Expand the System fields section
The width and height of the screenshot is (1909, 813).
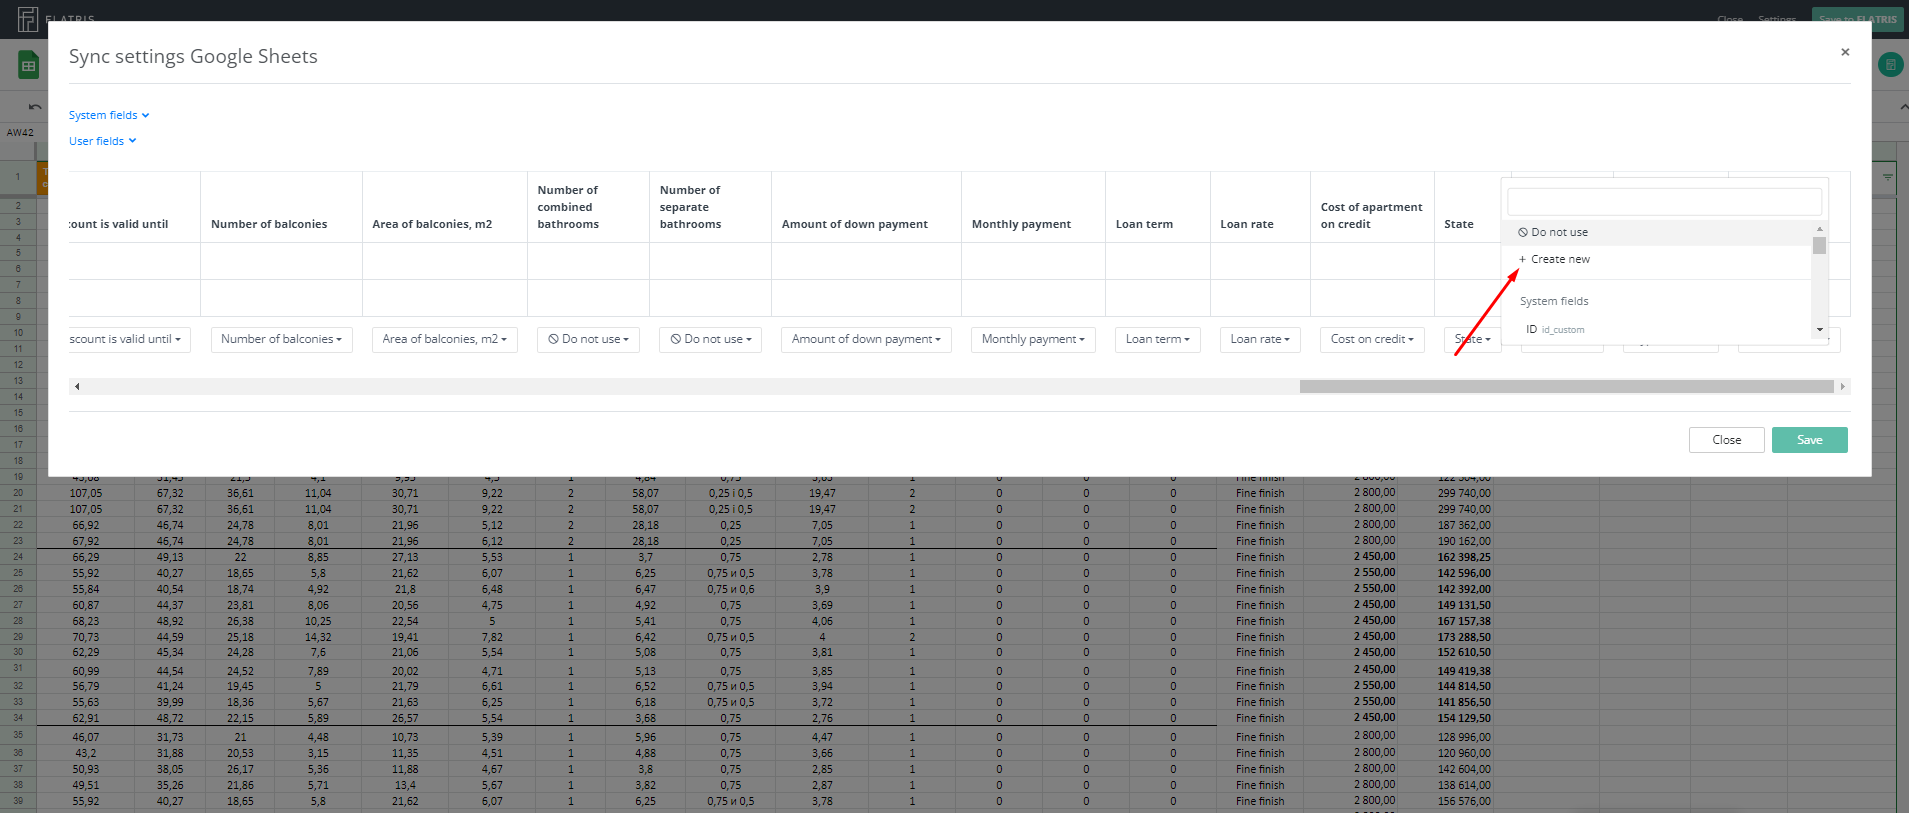(x=108, y=115)
